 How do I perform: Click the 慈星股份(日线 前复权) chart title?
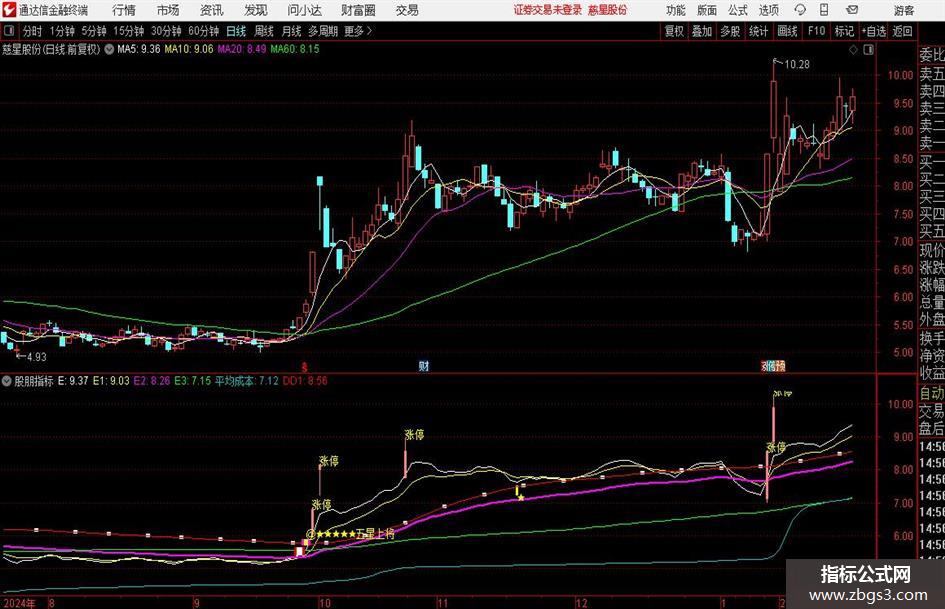pos(51,49)
